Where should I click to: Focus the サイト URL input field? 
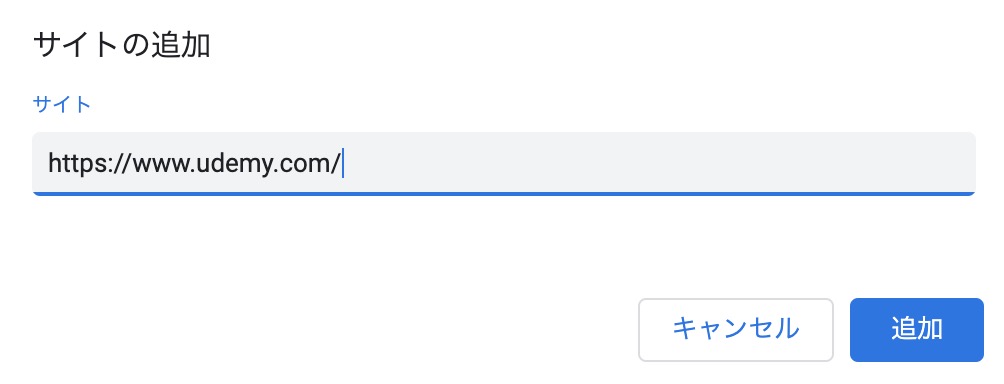pyautogui.click(x=503, y=164)
